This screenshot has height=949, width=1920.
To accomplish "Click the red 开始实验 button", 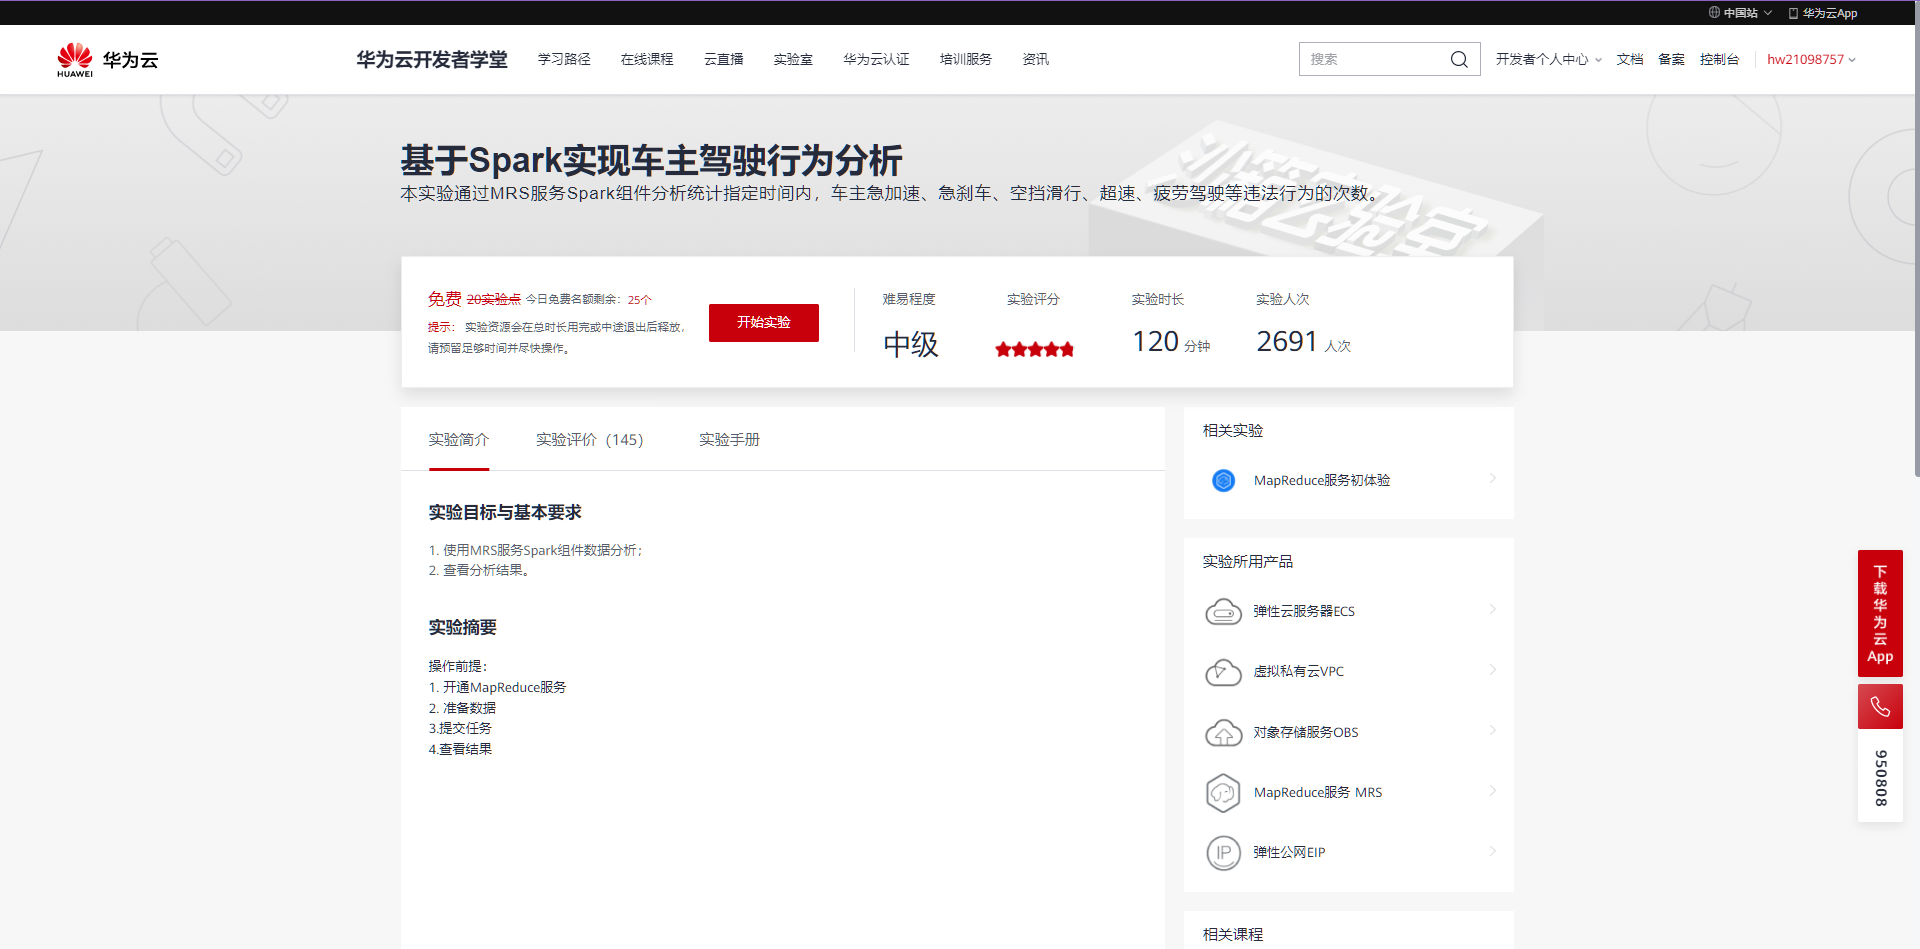I will tap(764, 323).
